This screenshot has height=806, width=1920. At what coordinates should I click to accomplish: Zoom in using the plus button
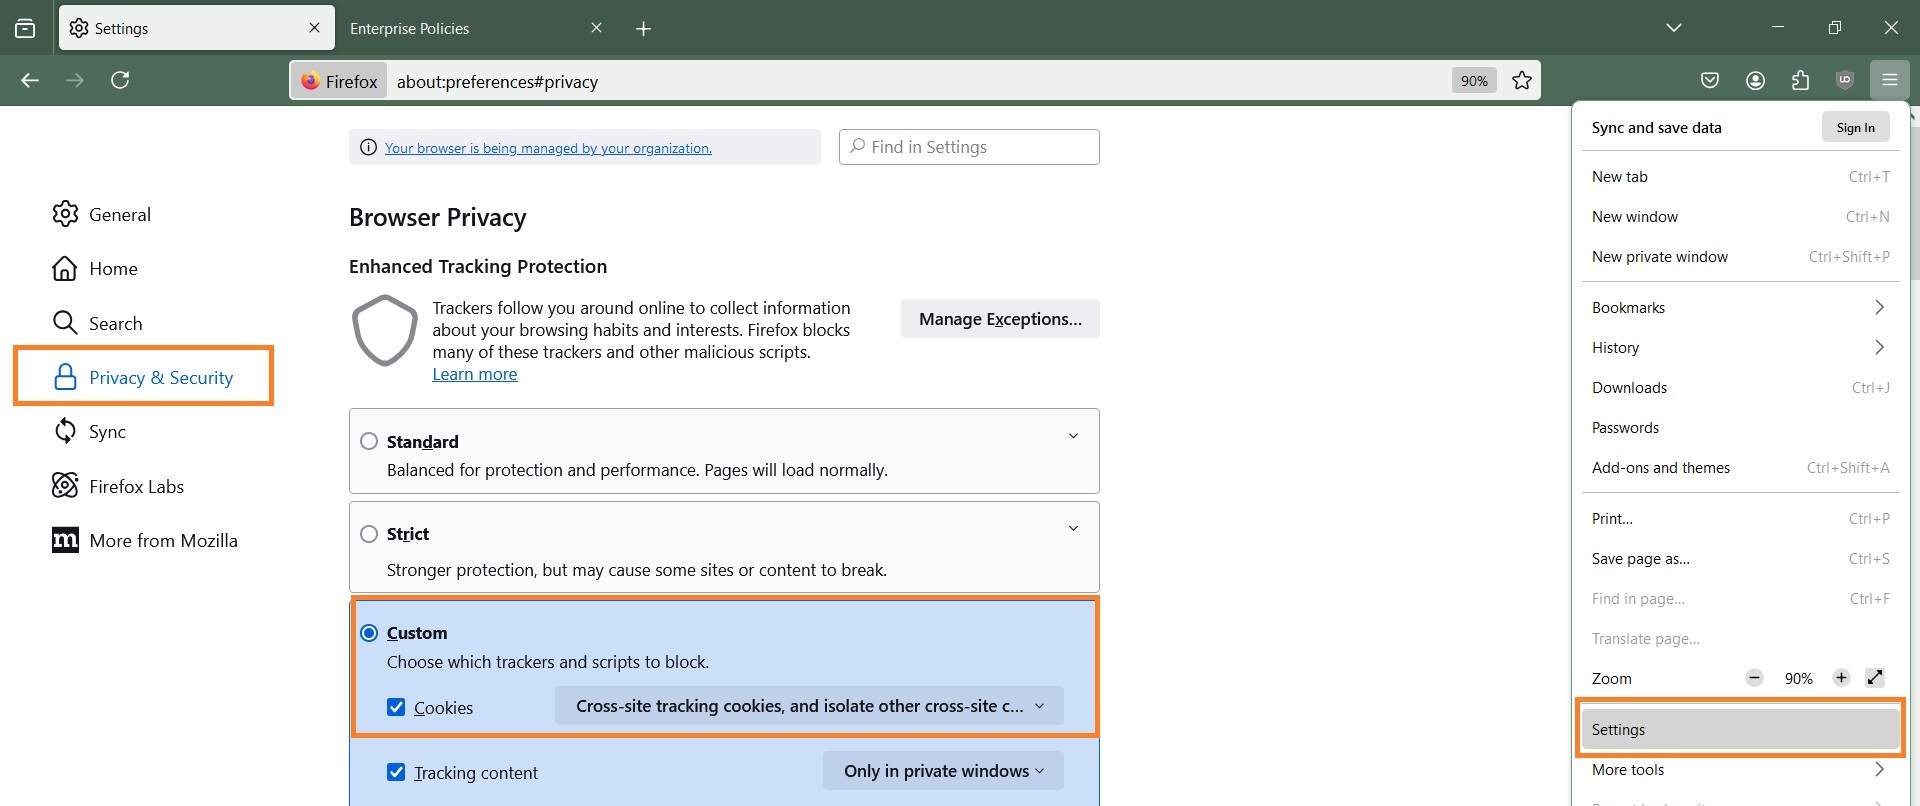(x=1841, y=678)
